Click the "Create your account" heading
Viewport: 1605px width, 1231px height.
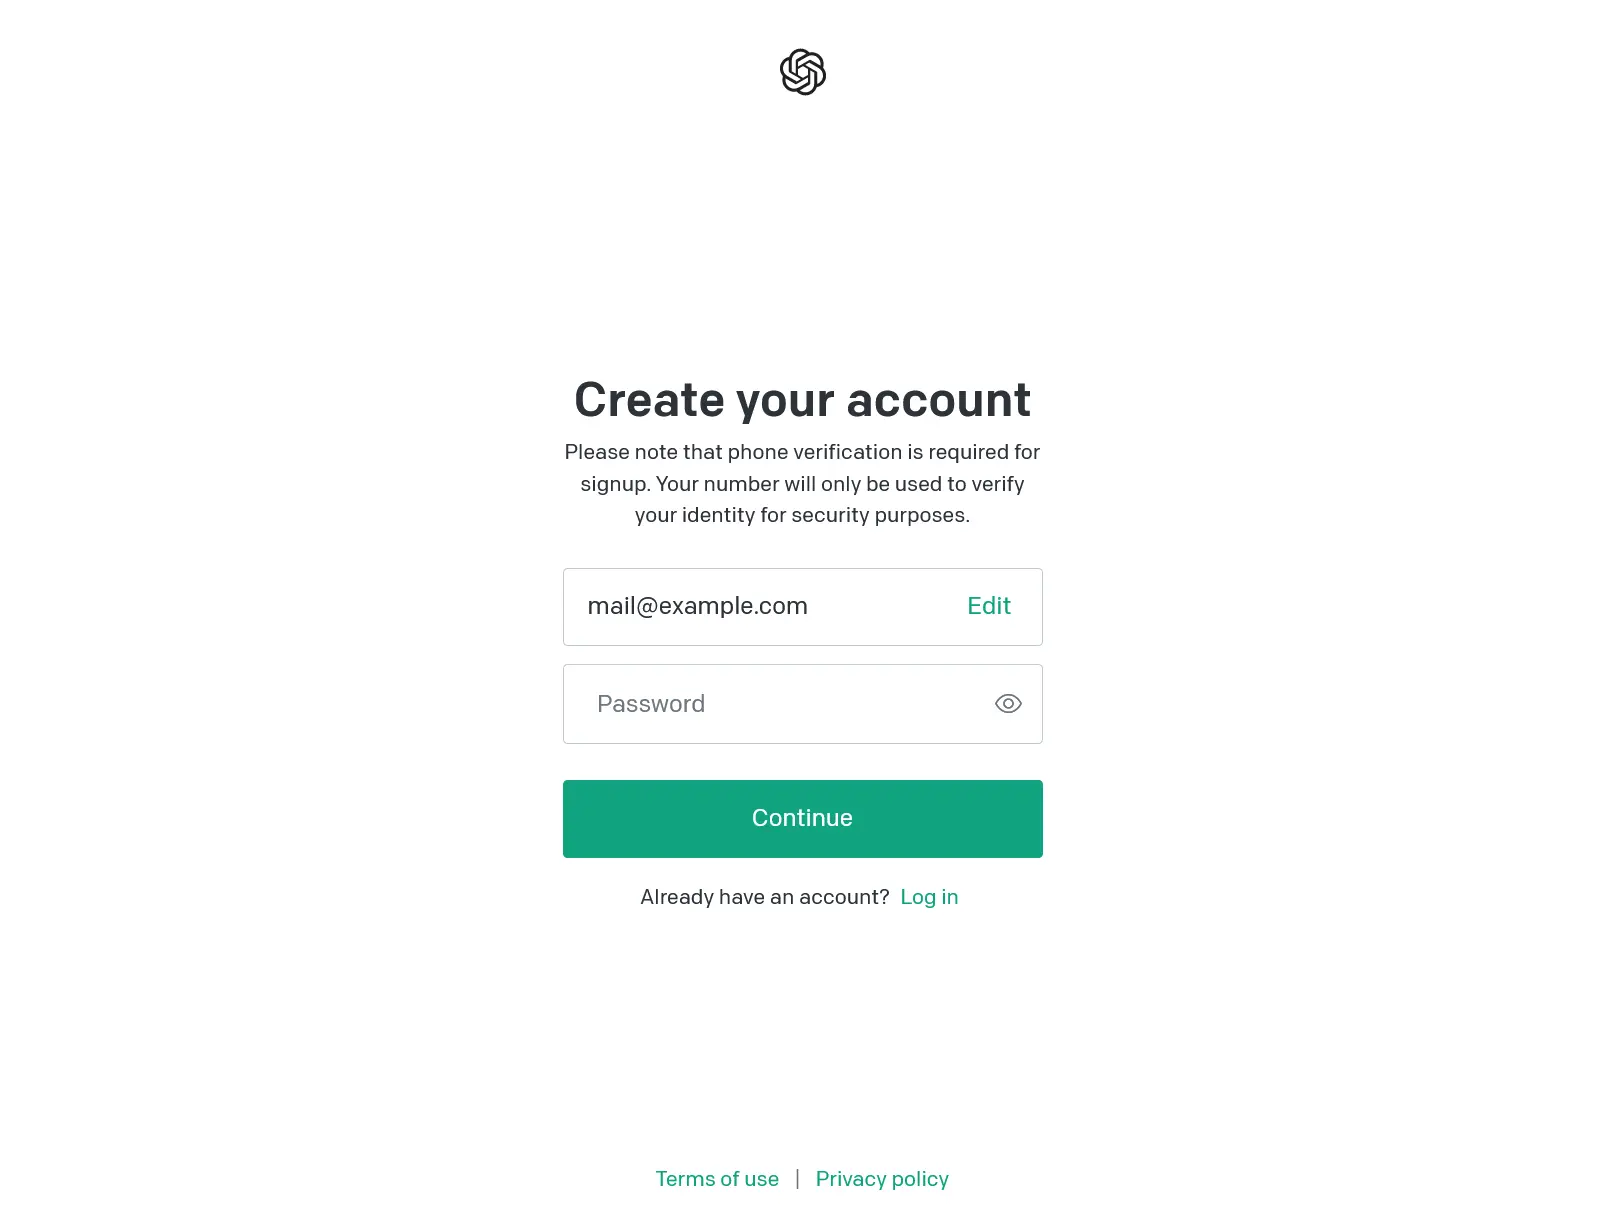tap(802, 400)
